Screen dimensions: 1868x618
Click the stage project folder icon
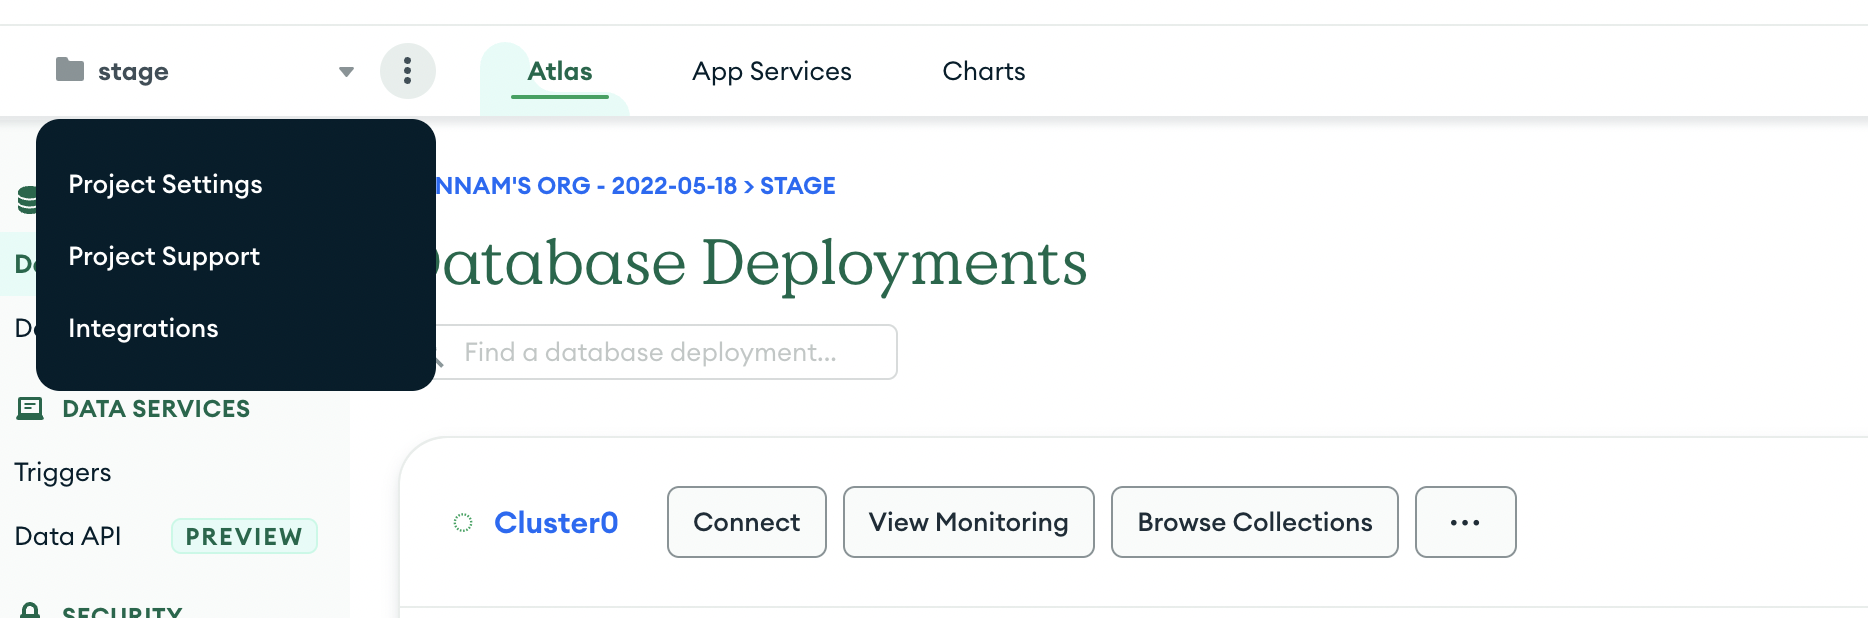(x=70, y=69)
